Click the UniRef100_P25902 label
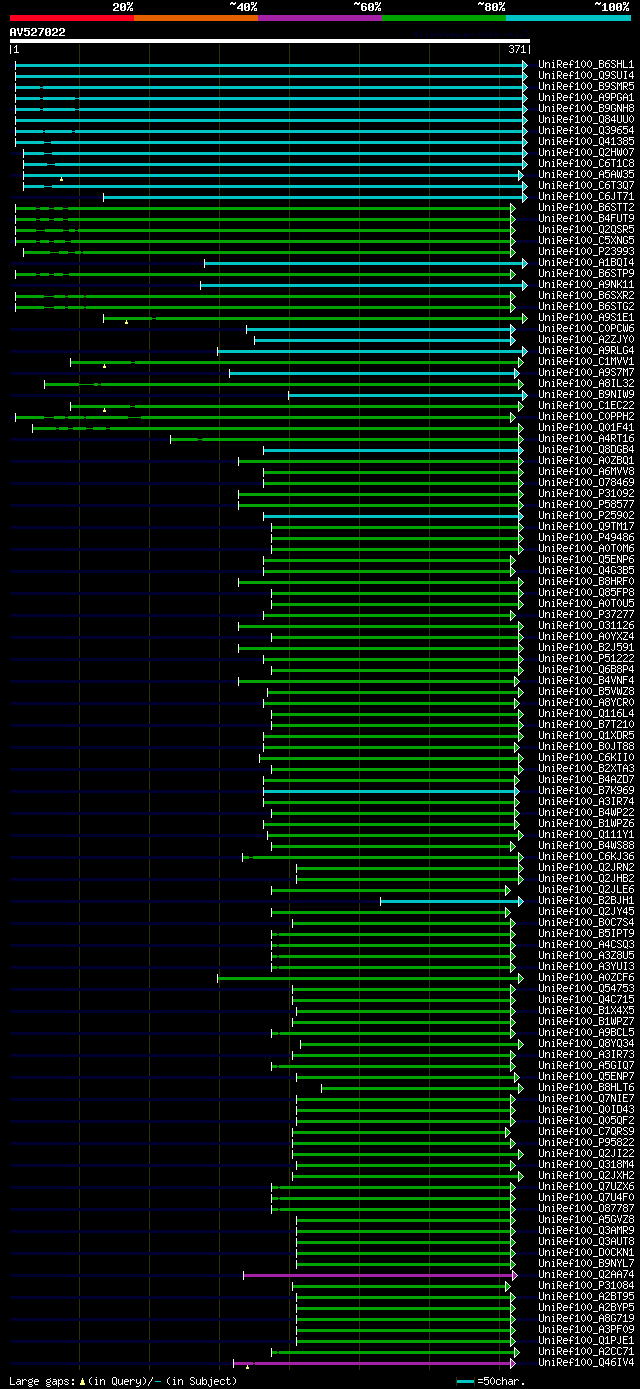 (586, 515)
